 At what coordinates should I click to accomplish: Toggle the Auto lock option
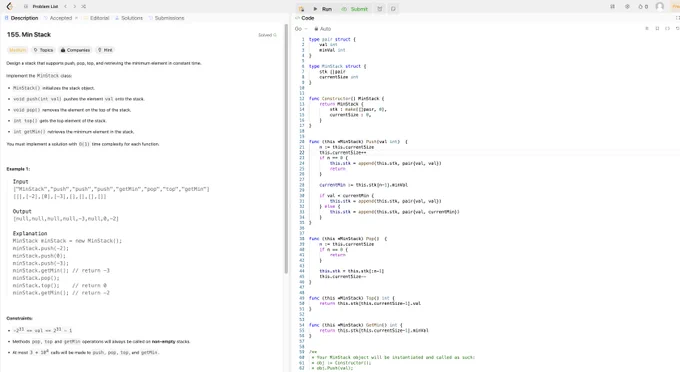(x=322, y=29)
